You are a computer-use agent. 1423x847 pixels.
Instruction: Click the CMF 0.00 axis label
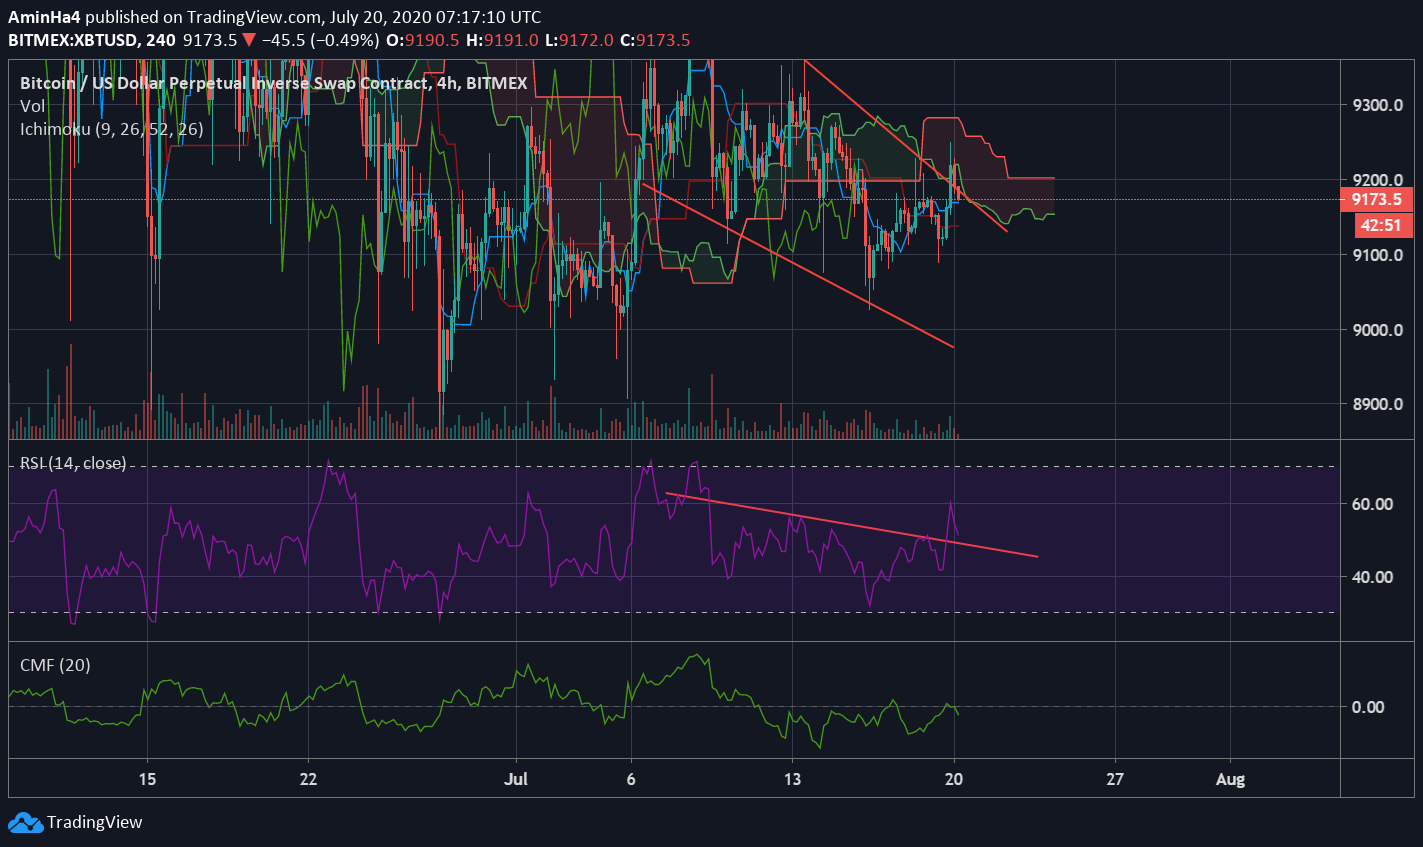[1368, 707]
